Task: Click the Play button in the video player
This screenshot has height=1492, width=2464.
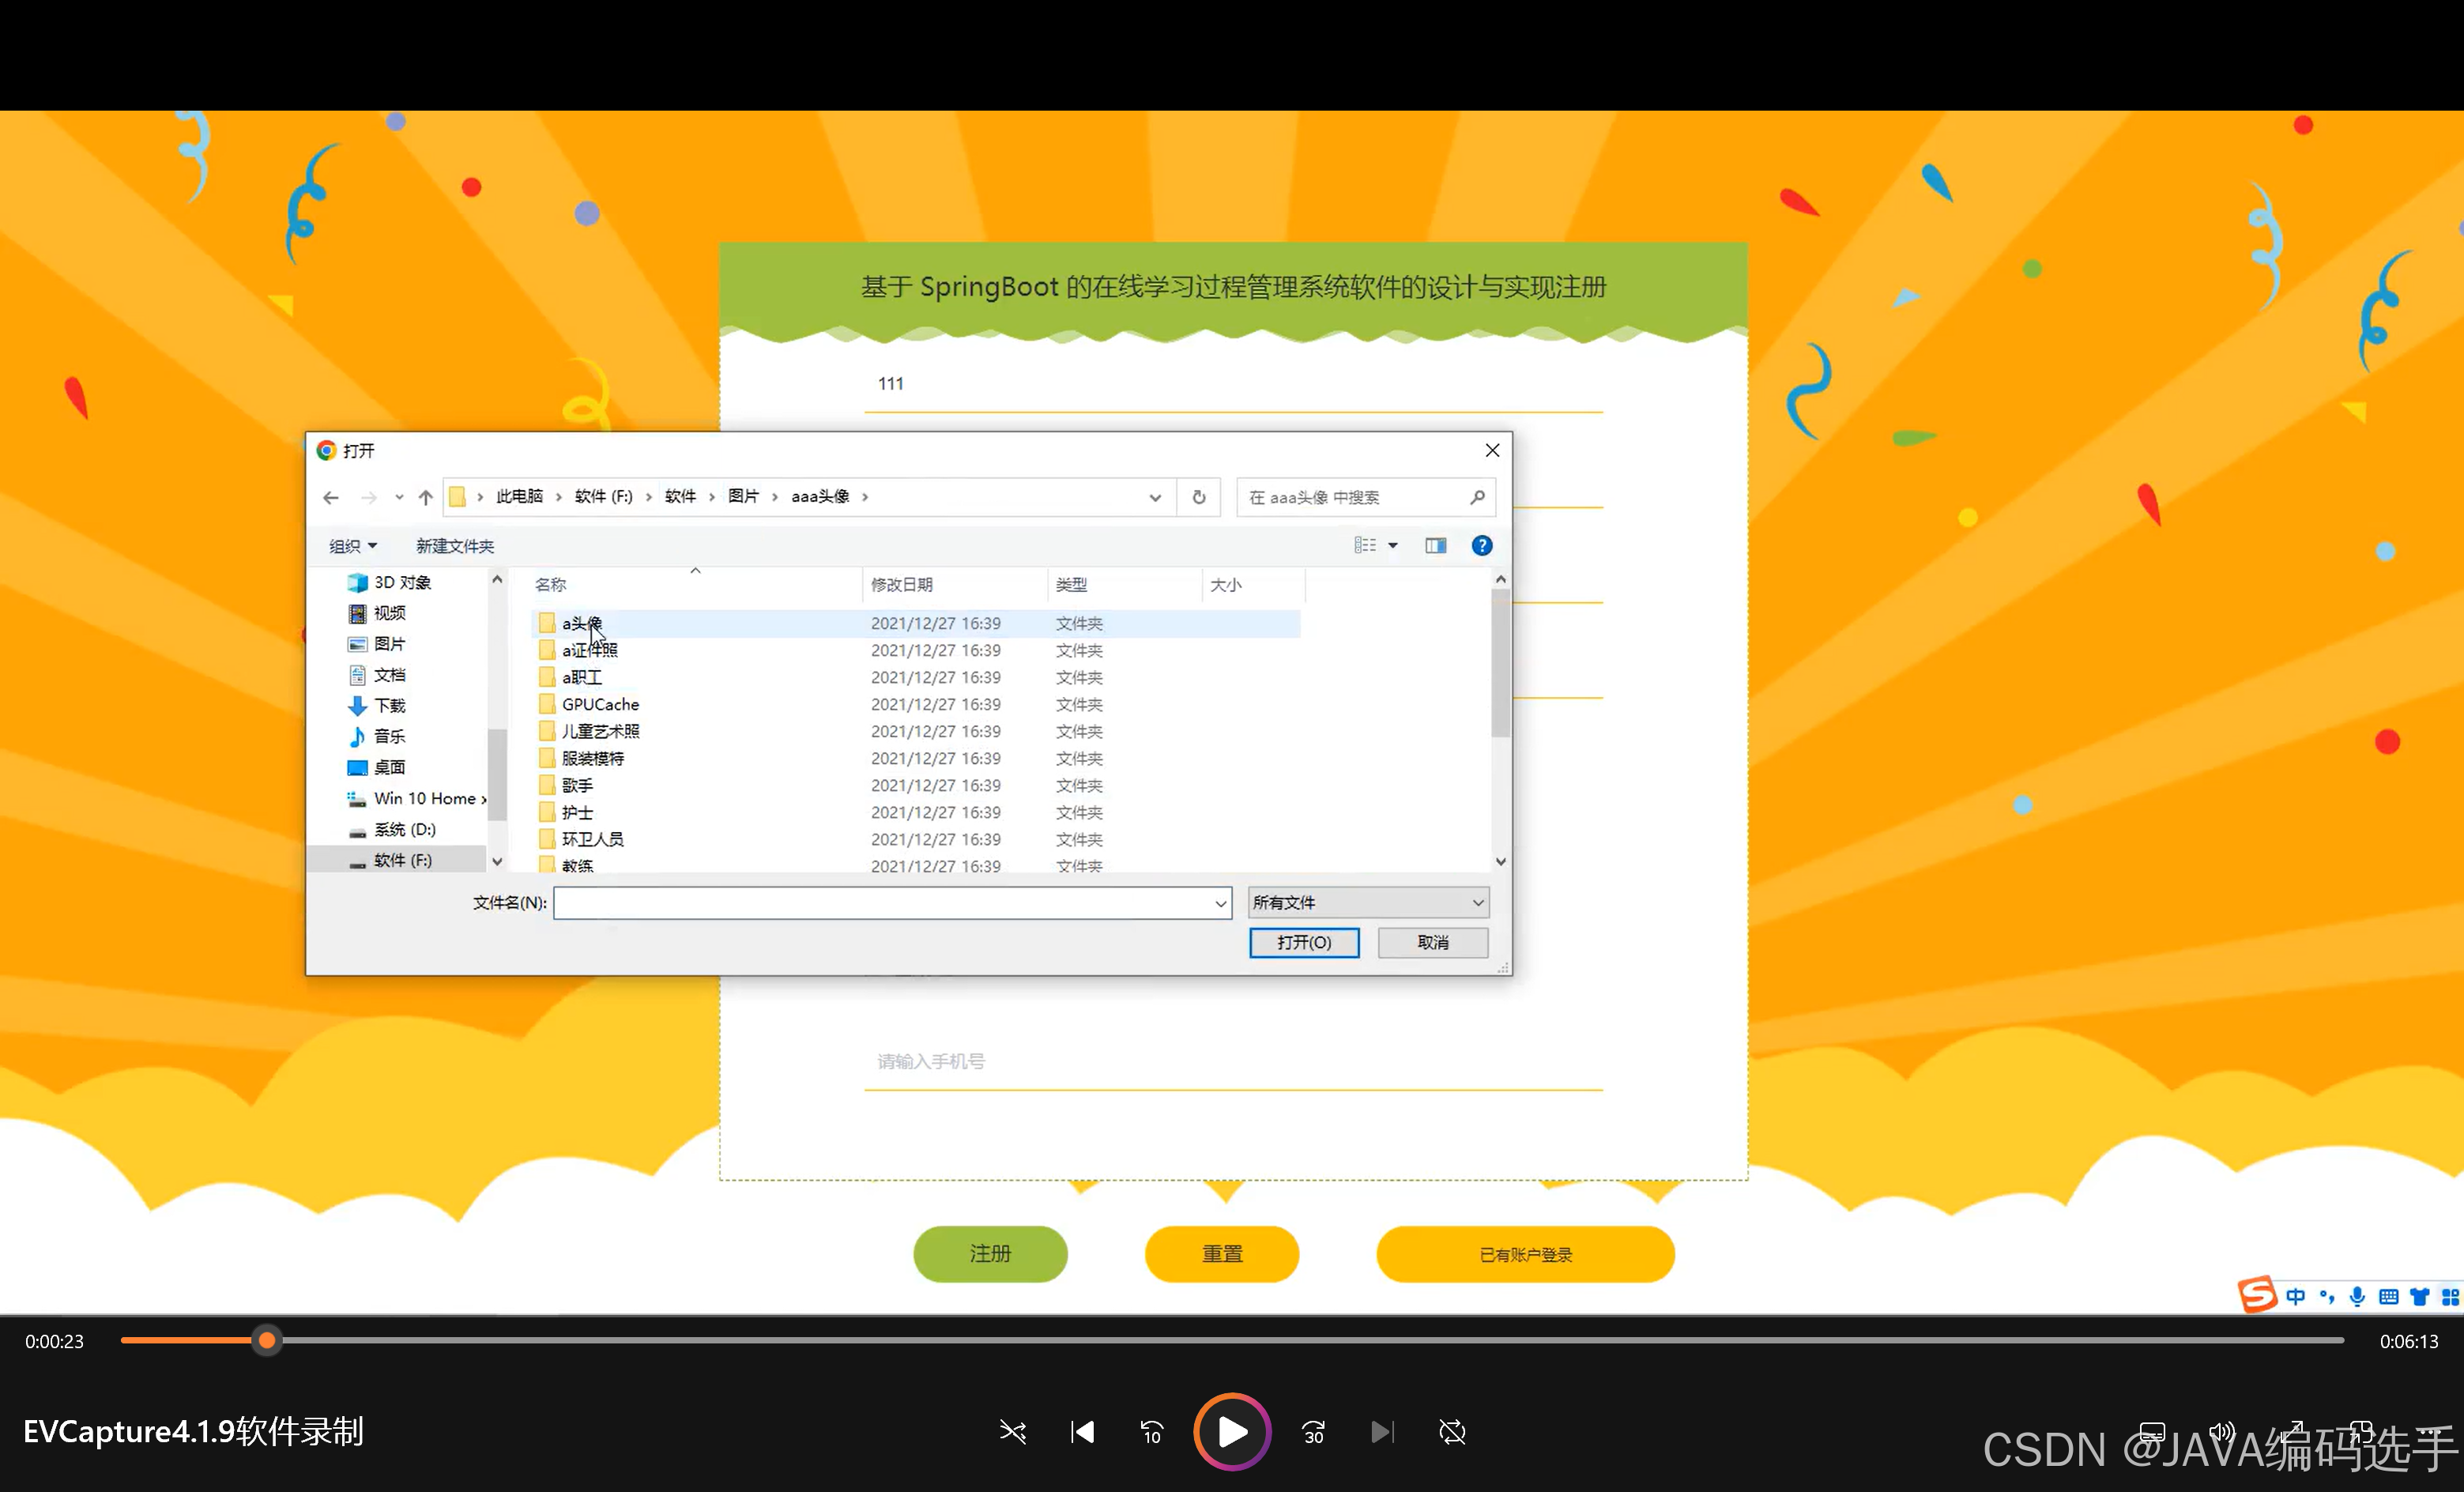Action: pos(1232,1432)
